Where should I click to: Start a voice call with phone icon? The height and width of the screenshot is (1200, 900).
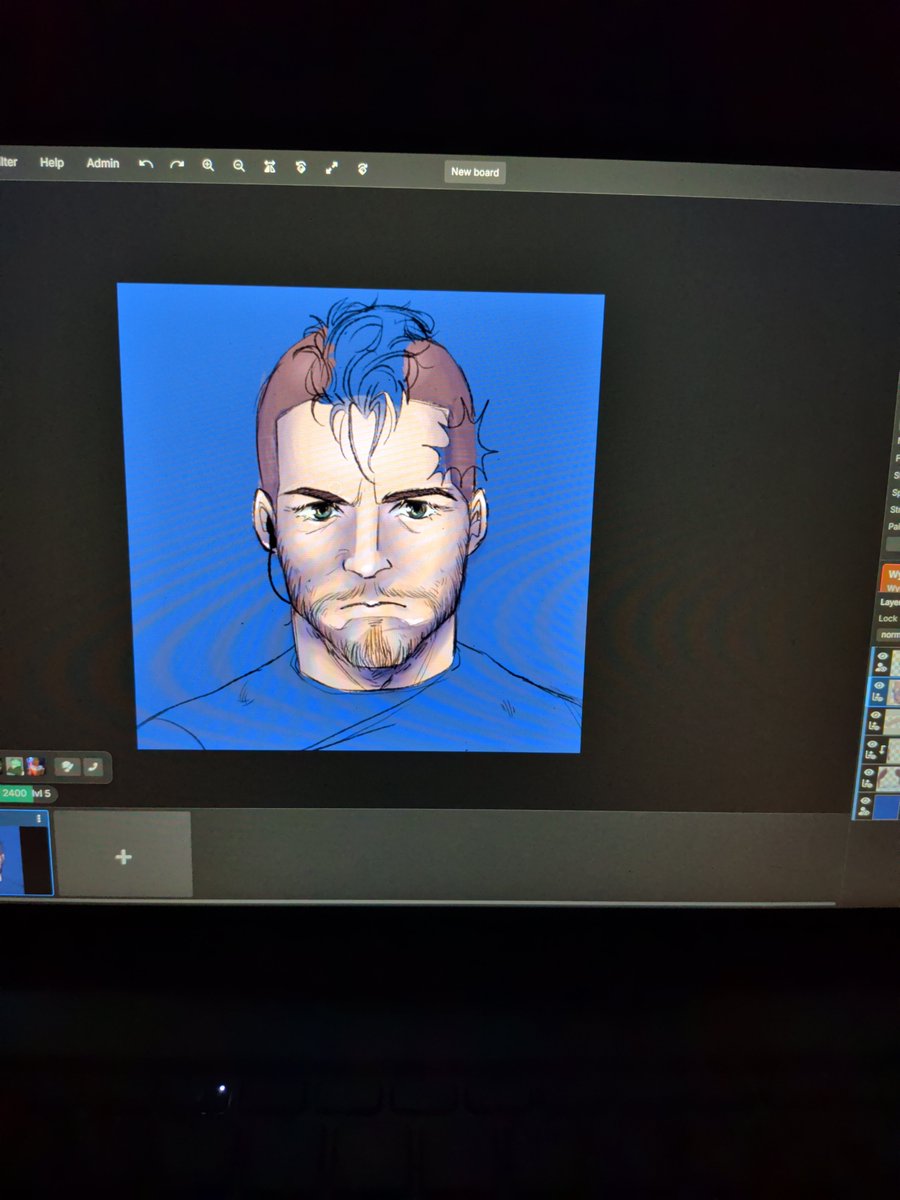(93, 767)
